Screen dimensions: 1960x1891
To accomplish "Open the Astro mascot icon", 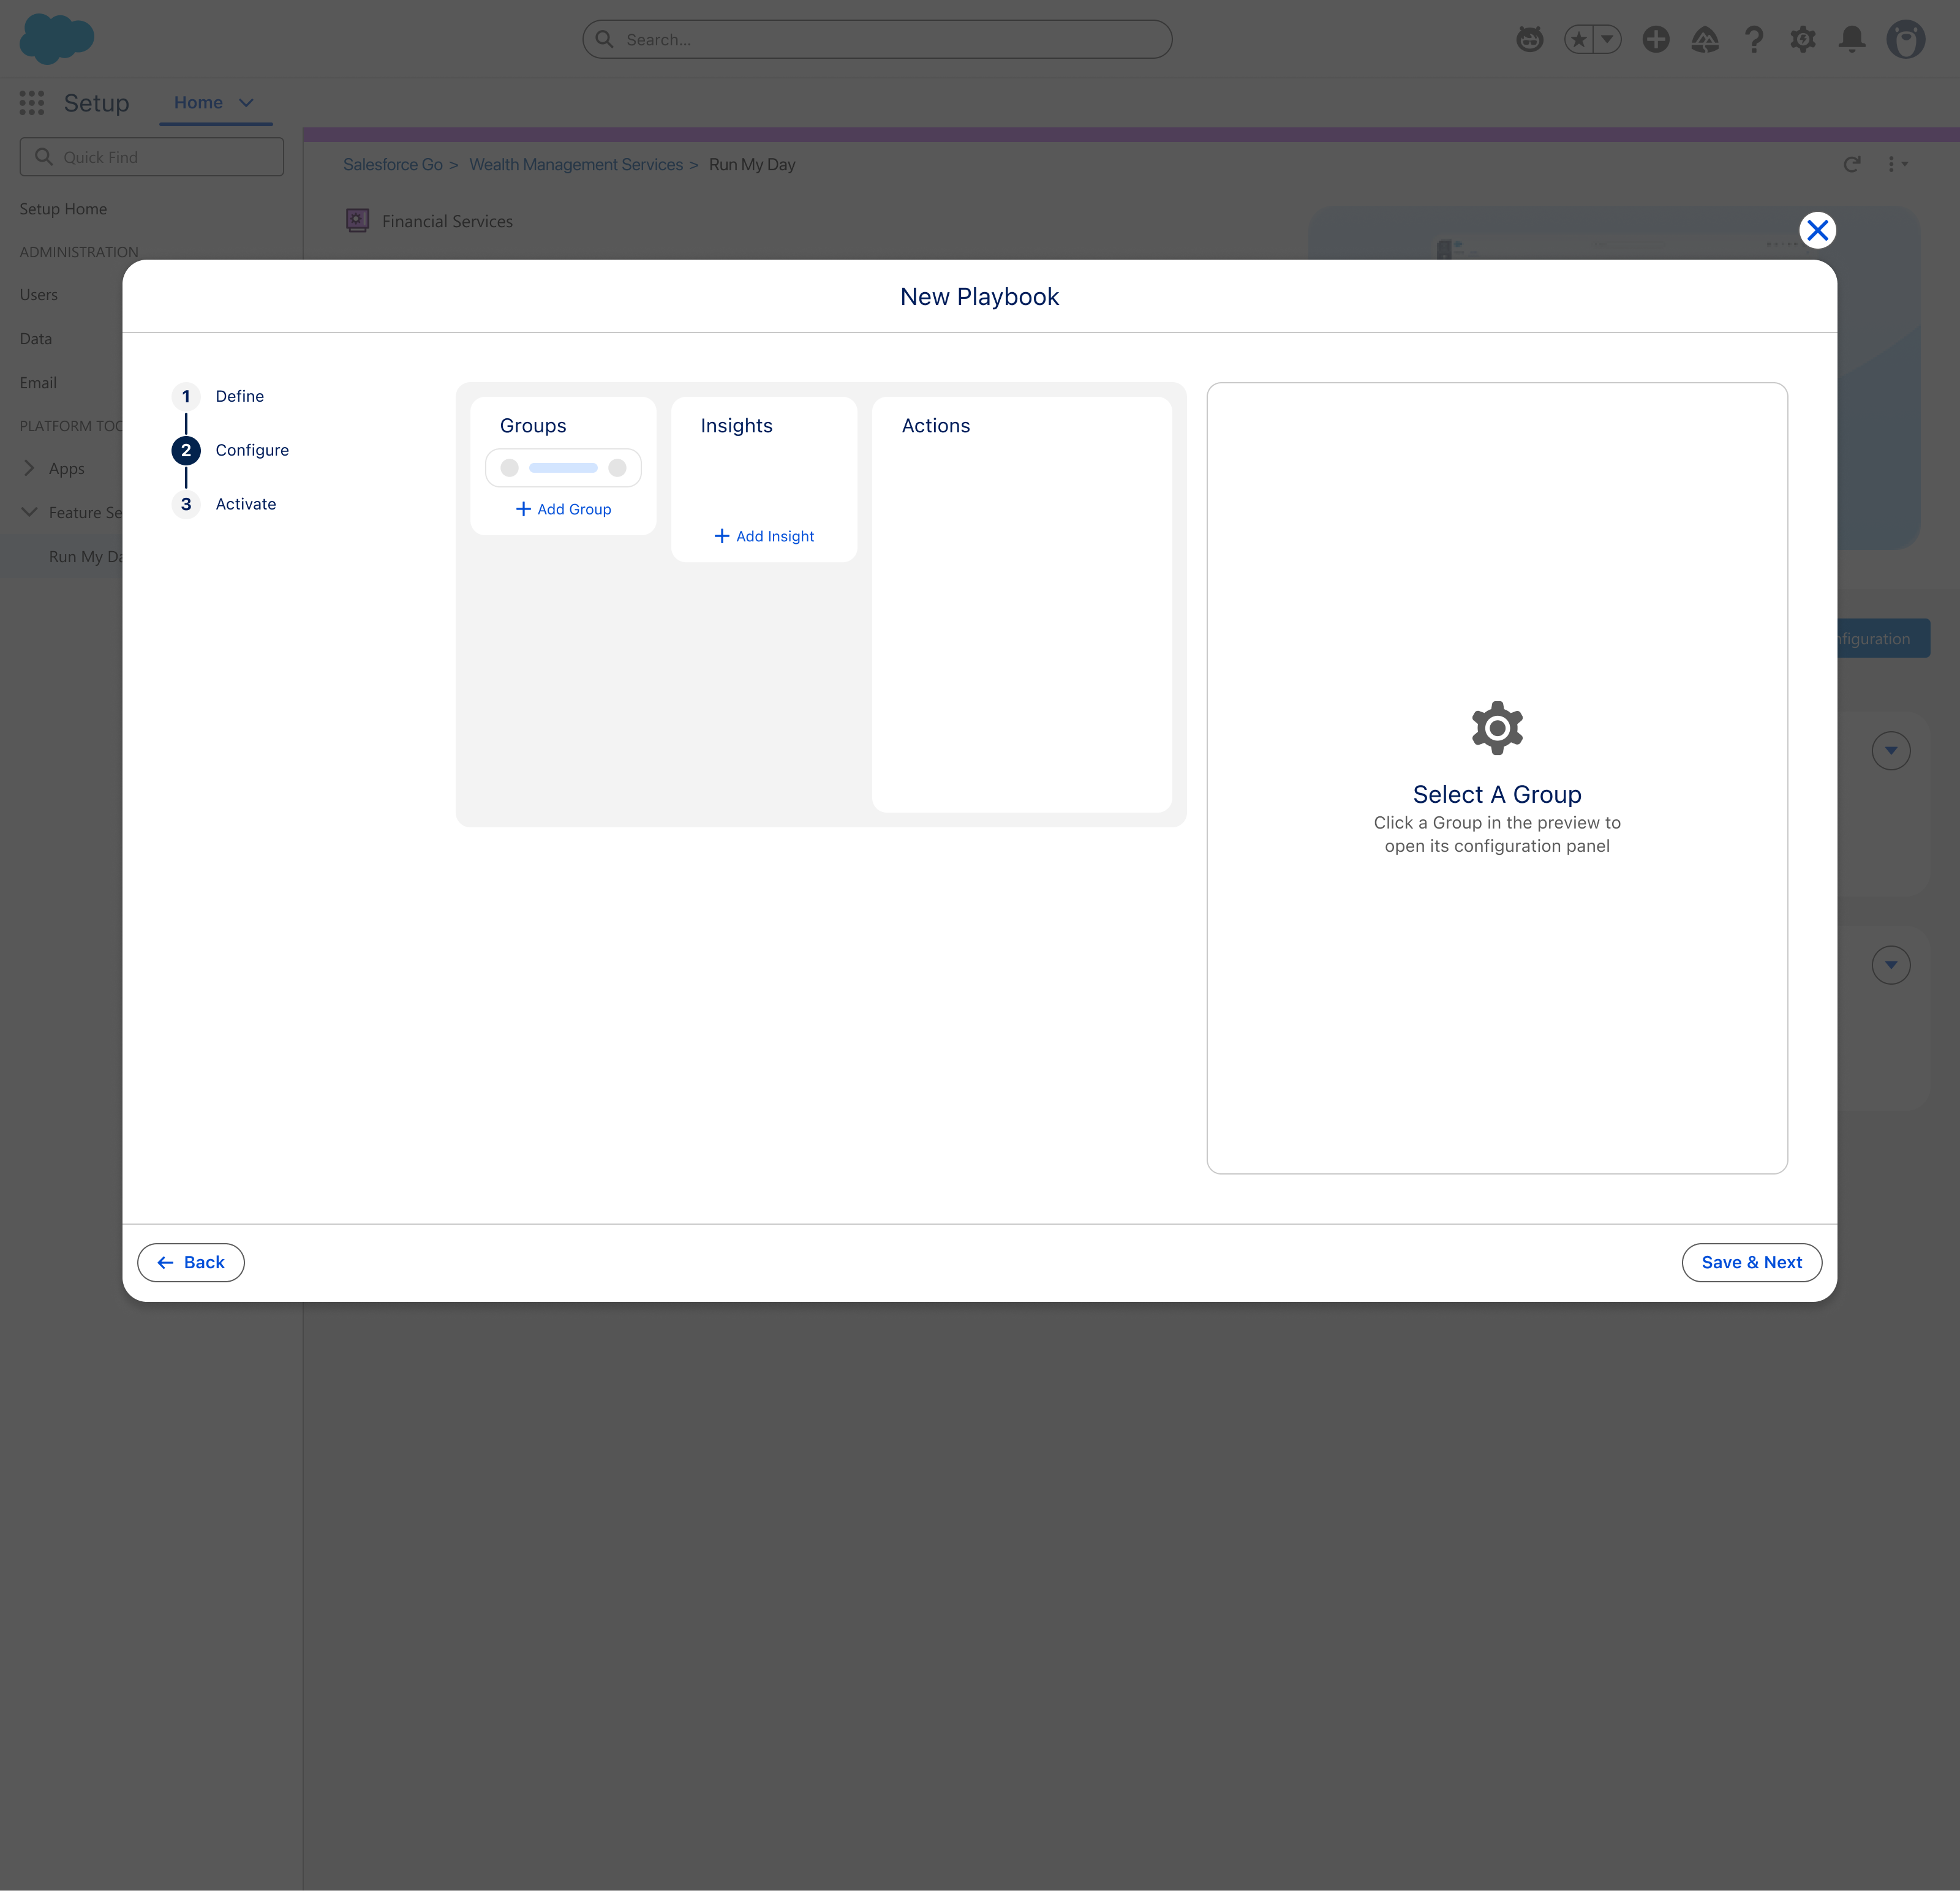I will pyautogui.click(x=1529, y=39).
